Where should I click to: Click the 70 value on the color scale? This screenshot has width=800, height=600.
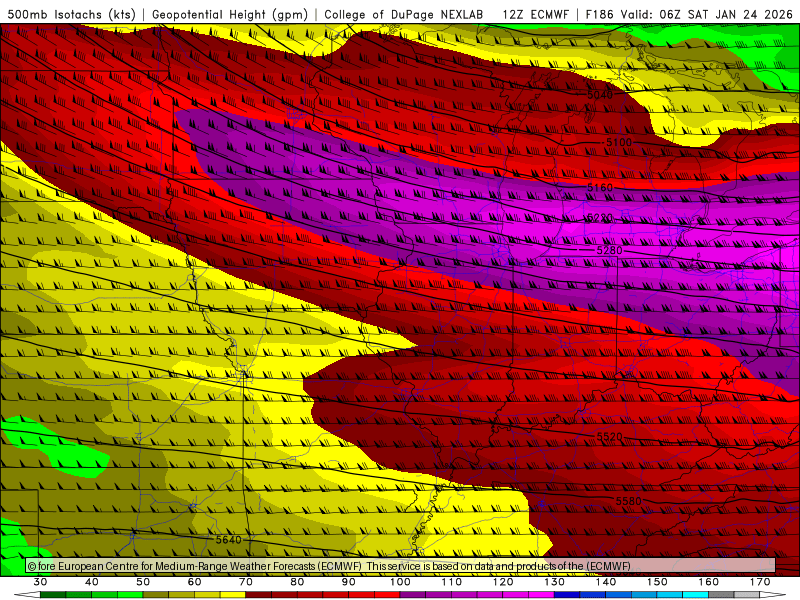click(246, 582)
